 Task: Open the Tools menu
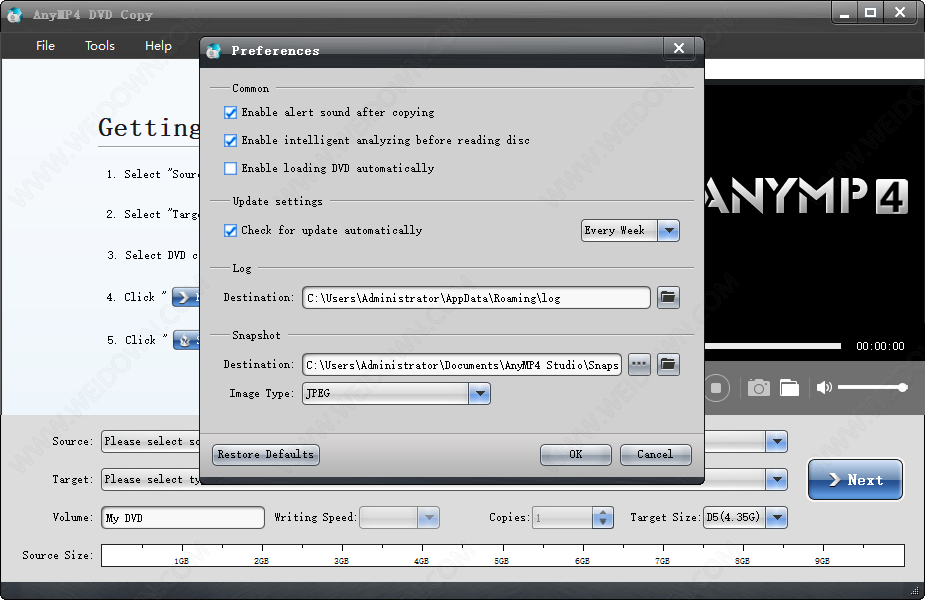coord(100,46)
